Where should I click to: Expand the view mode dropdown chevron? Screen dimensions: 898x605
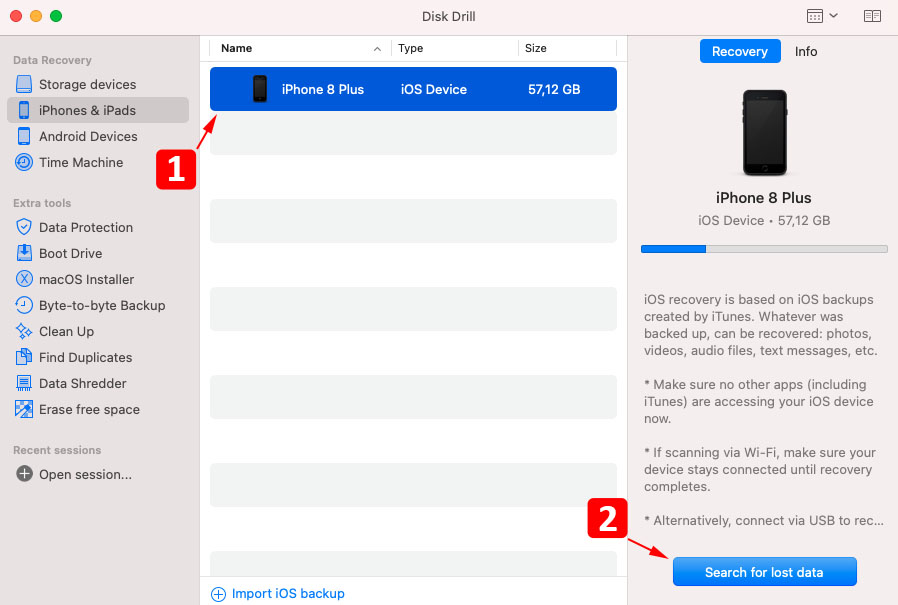[833, 15]
